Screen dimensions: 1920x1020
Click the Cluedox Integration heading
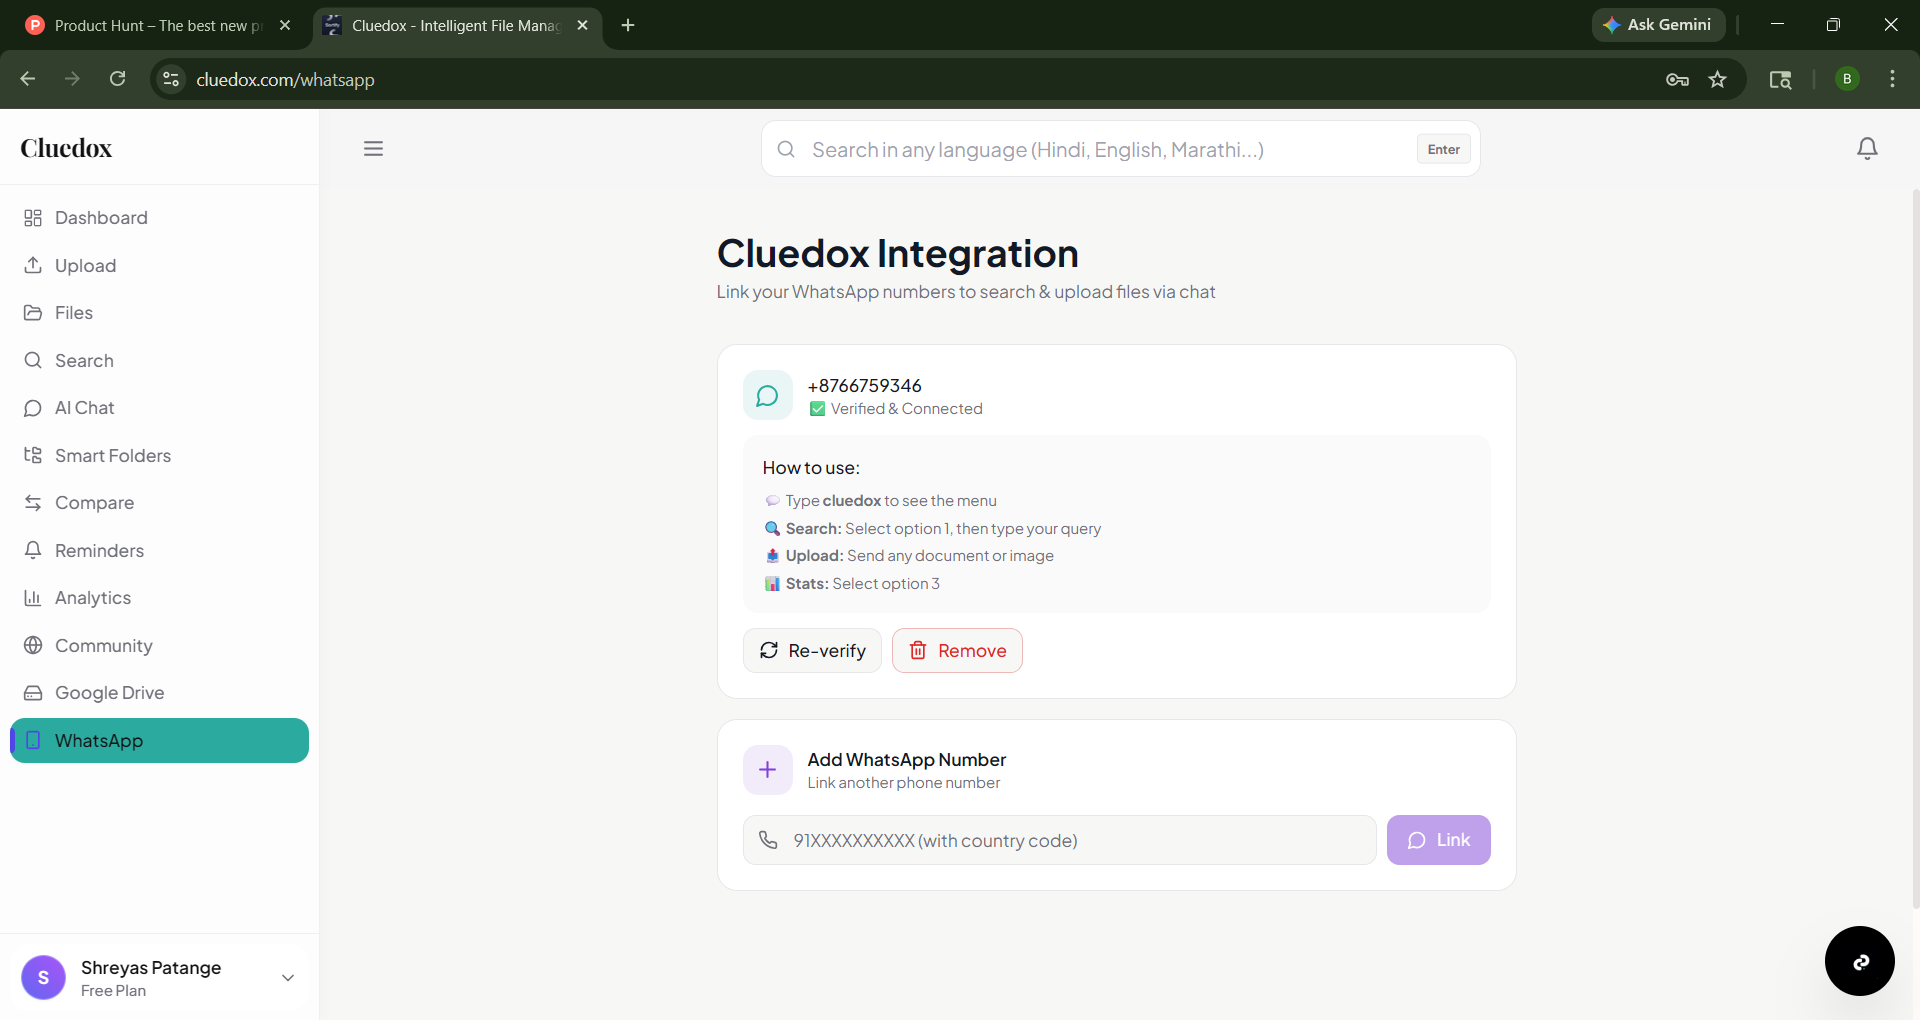[x=898, y=254]
